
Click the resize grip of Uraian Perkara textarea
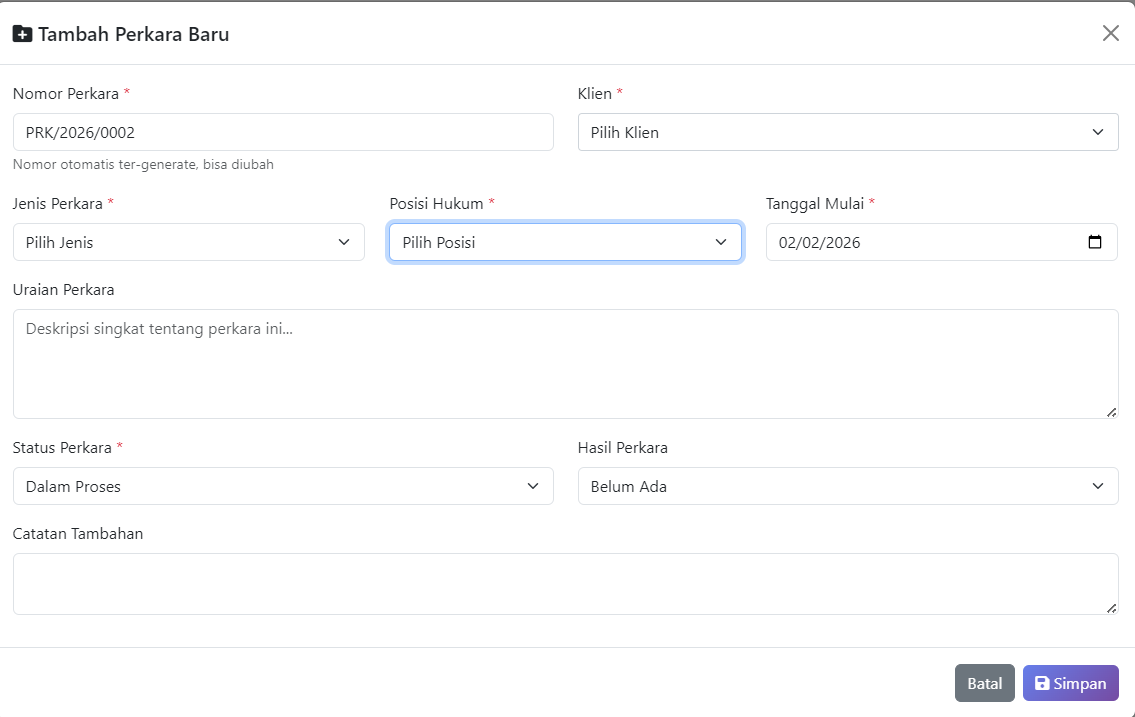click(1111, 412)
